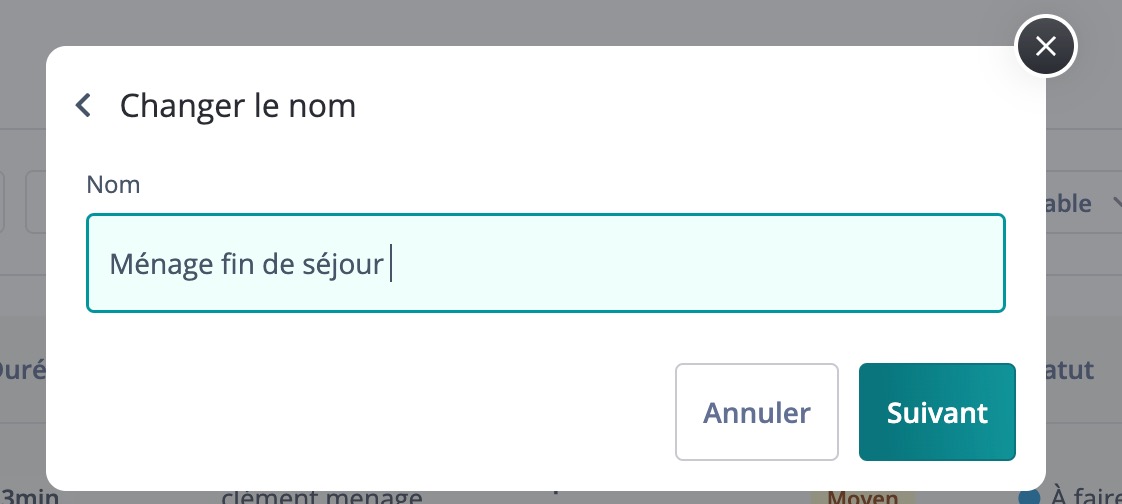The image size is (1122, 504).
Task: Close the dialog with the X icon
Action: click(x=1045, y=47)
